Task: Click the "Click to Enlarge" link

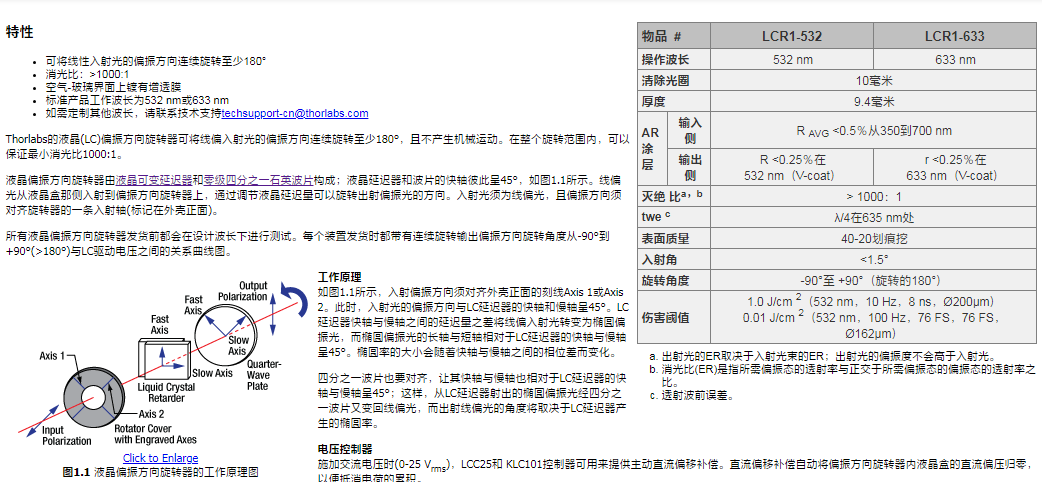Action: 160,458
